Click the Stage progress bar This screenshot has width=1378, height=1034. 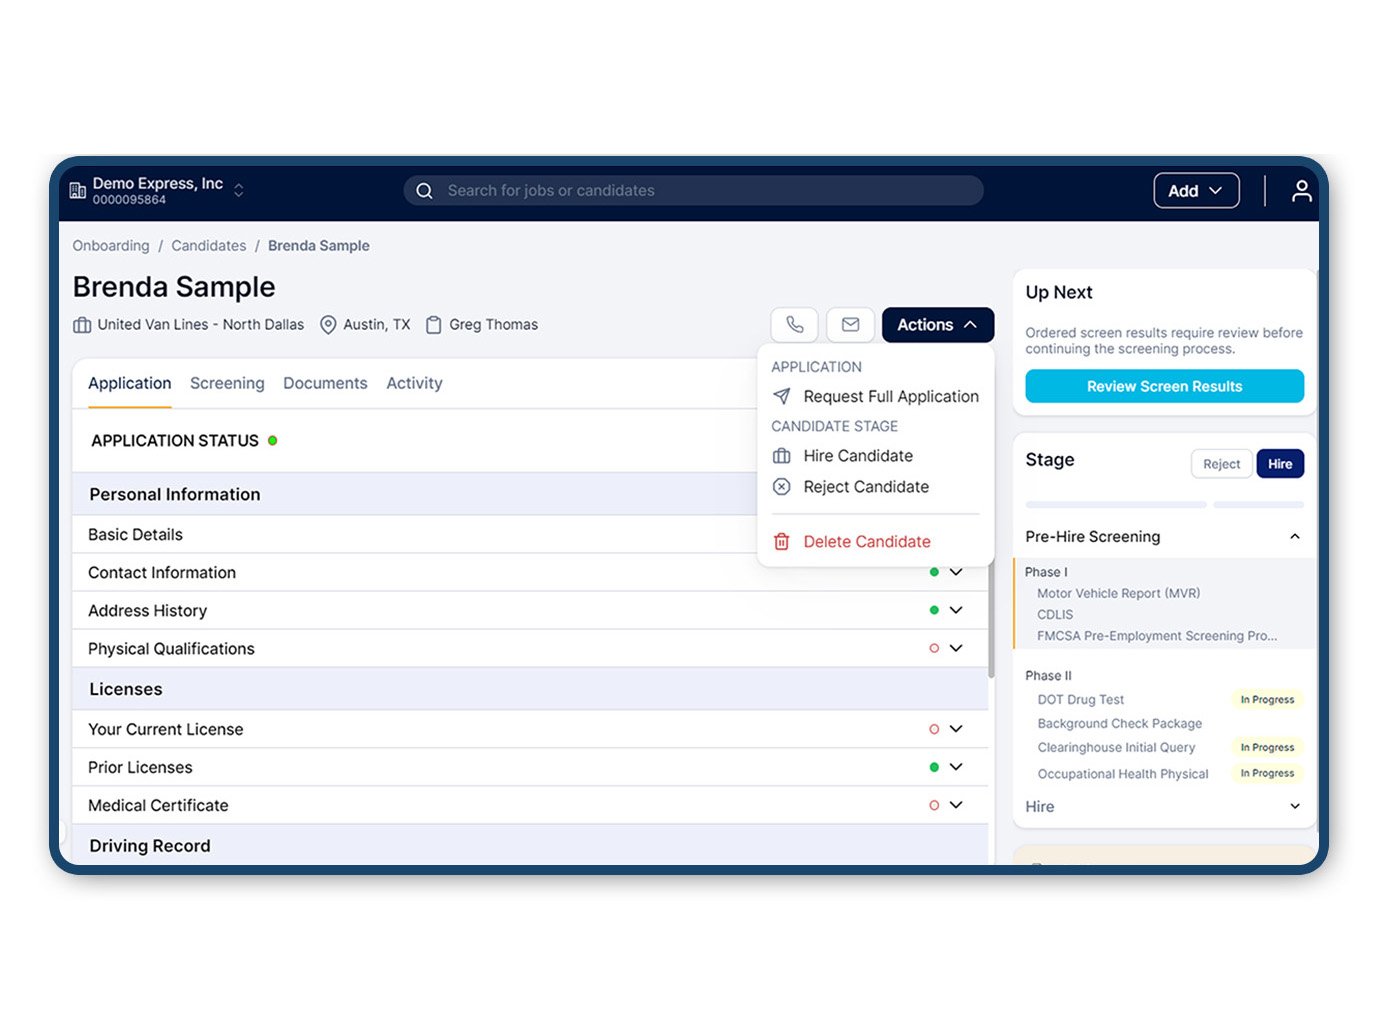(1164, 505)
